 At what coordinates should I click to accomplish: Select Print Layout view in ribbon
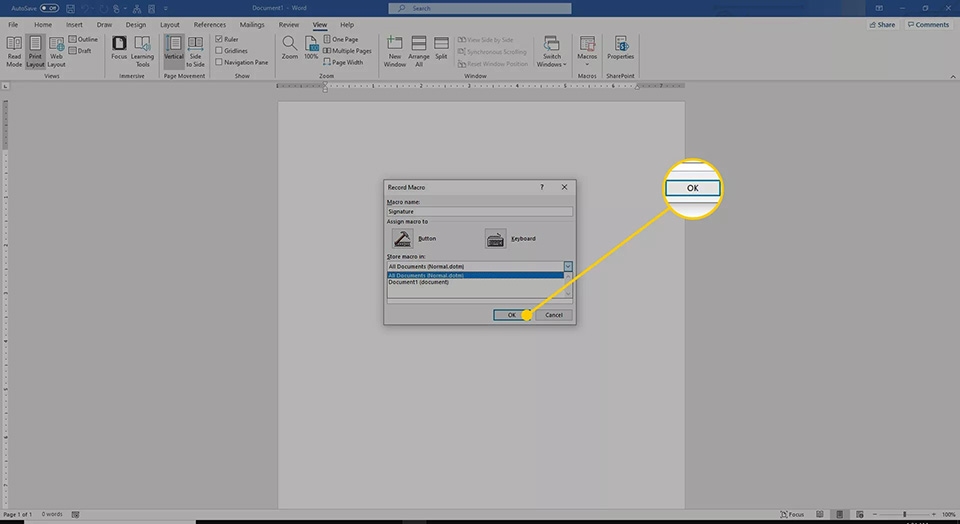coord(35,51)
